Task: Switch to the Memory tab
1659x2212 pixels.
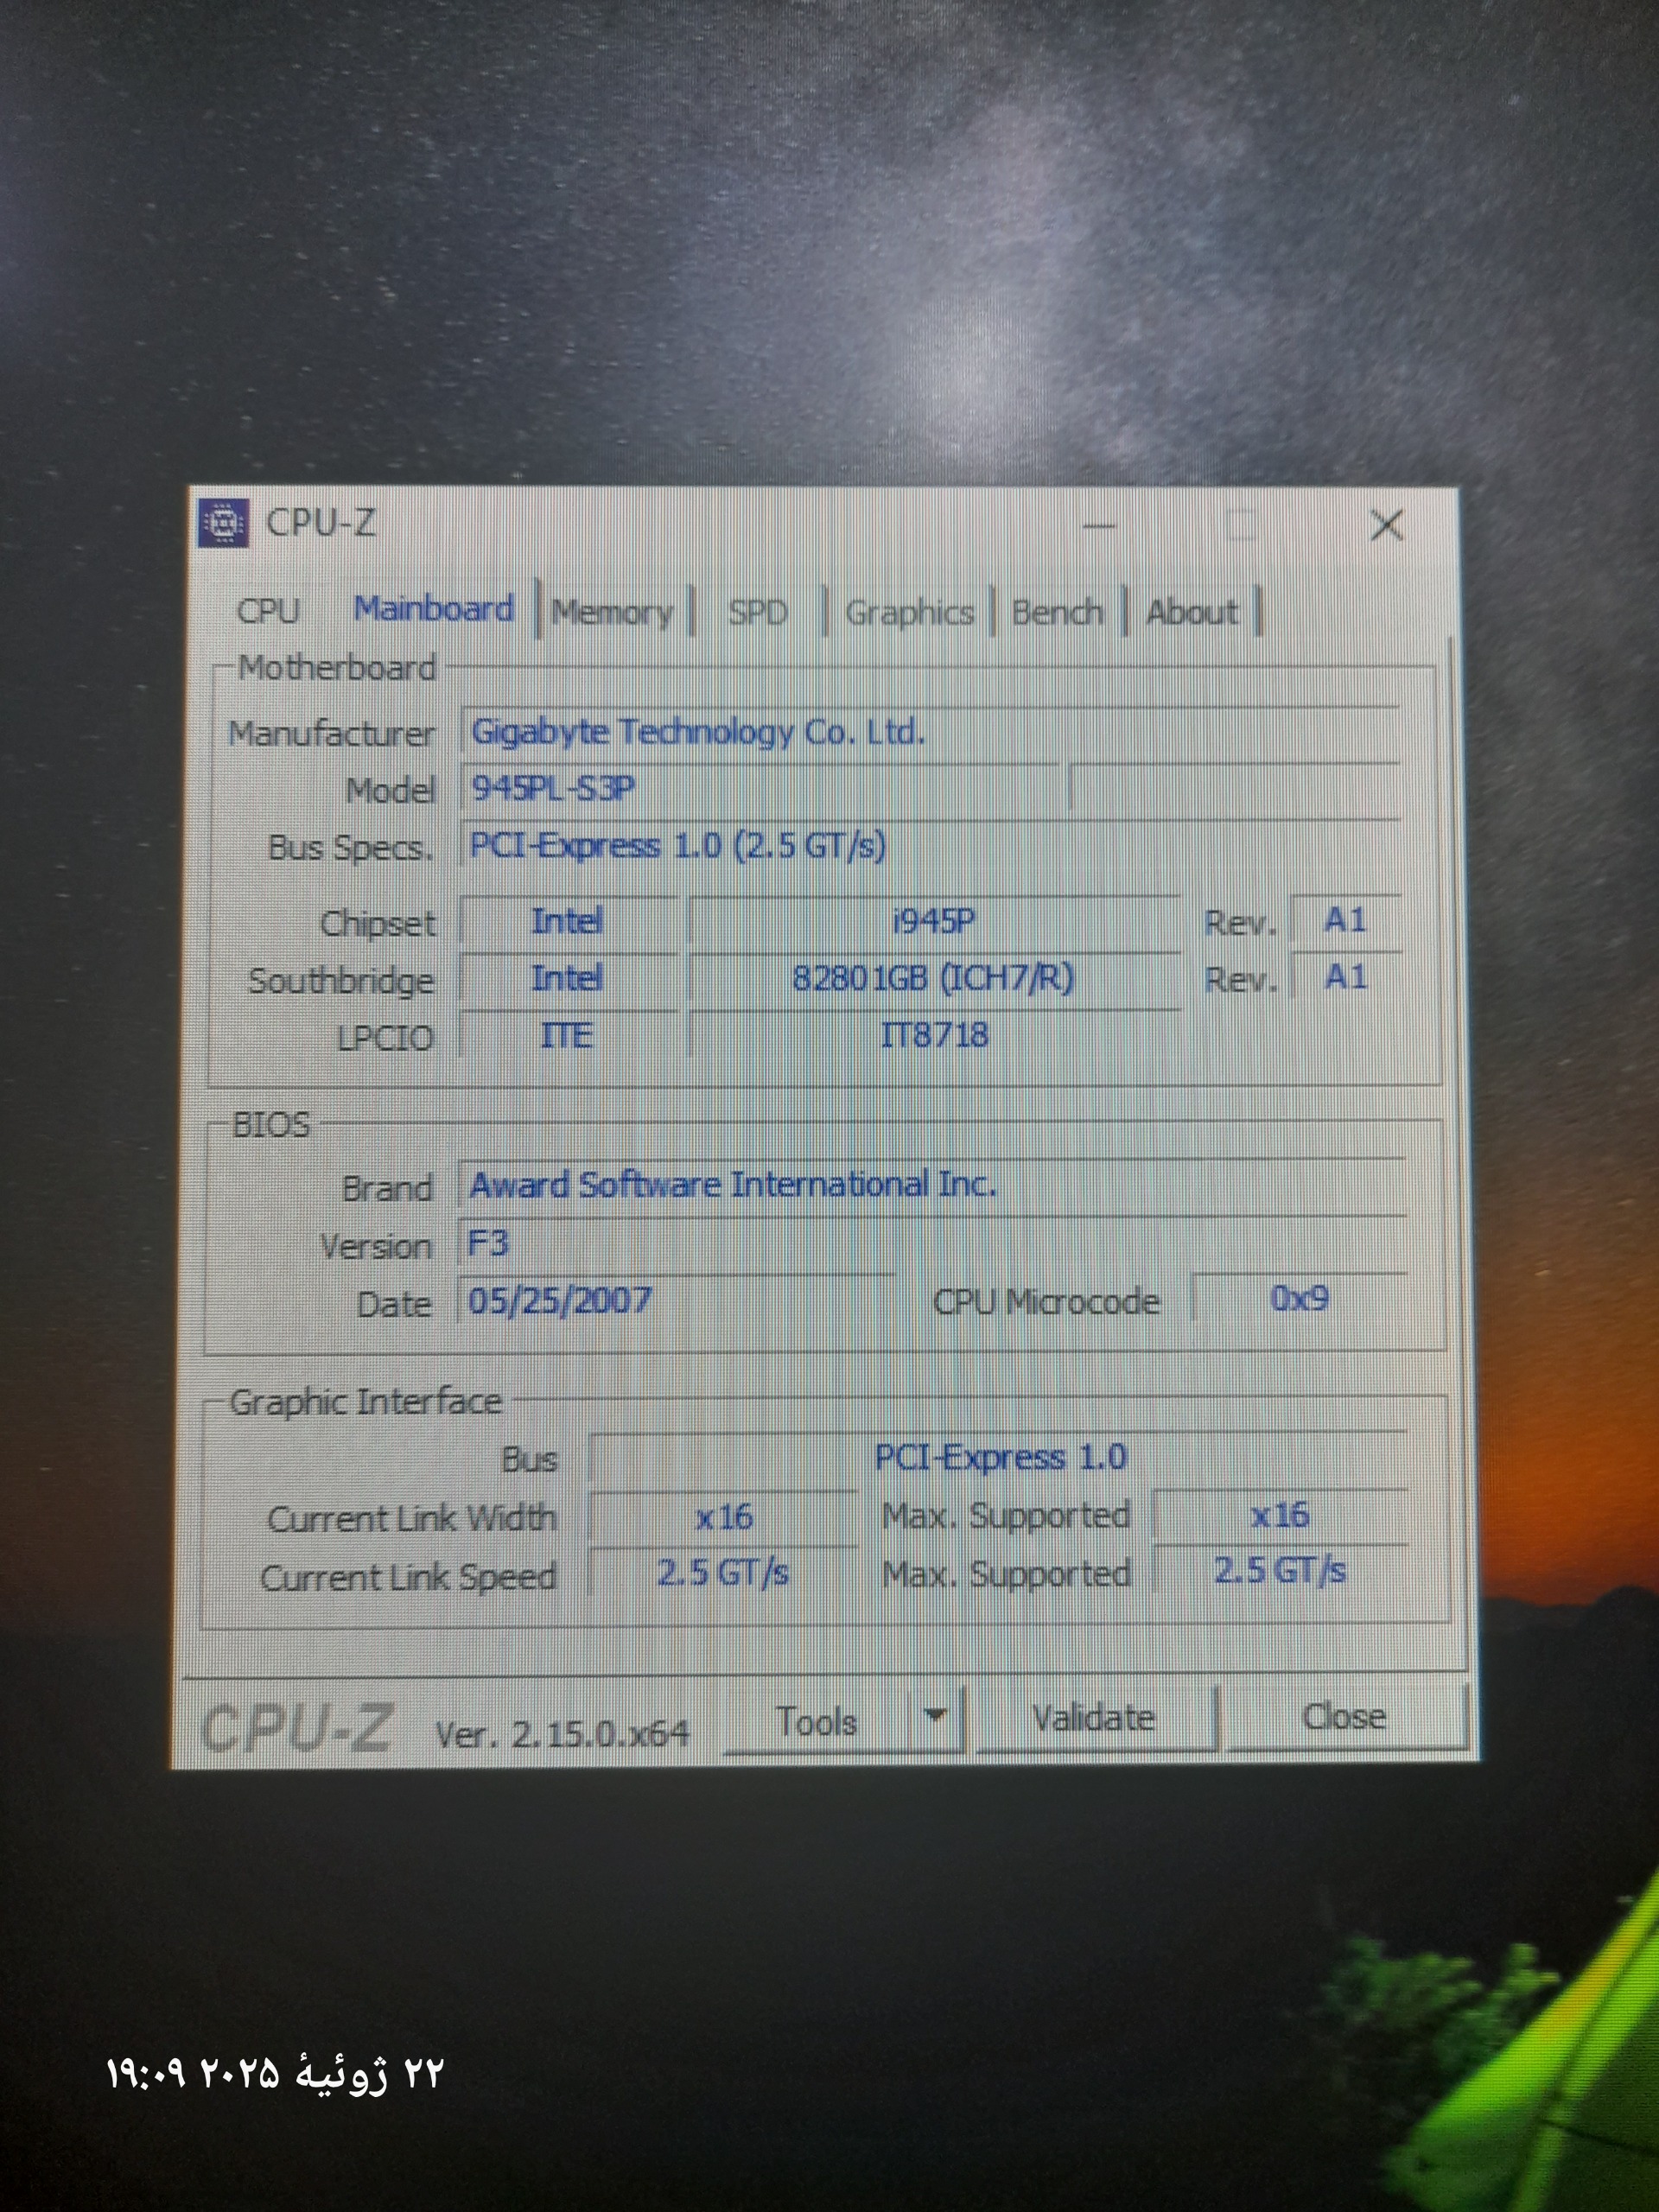Action: coord(612,611)
